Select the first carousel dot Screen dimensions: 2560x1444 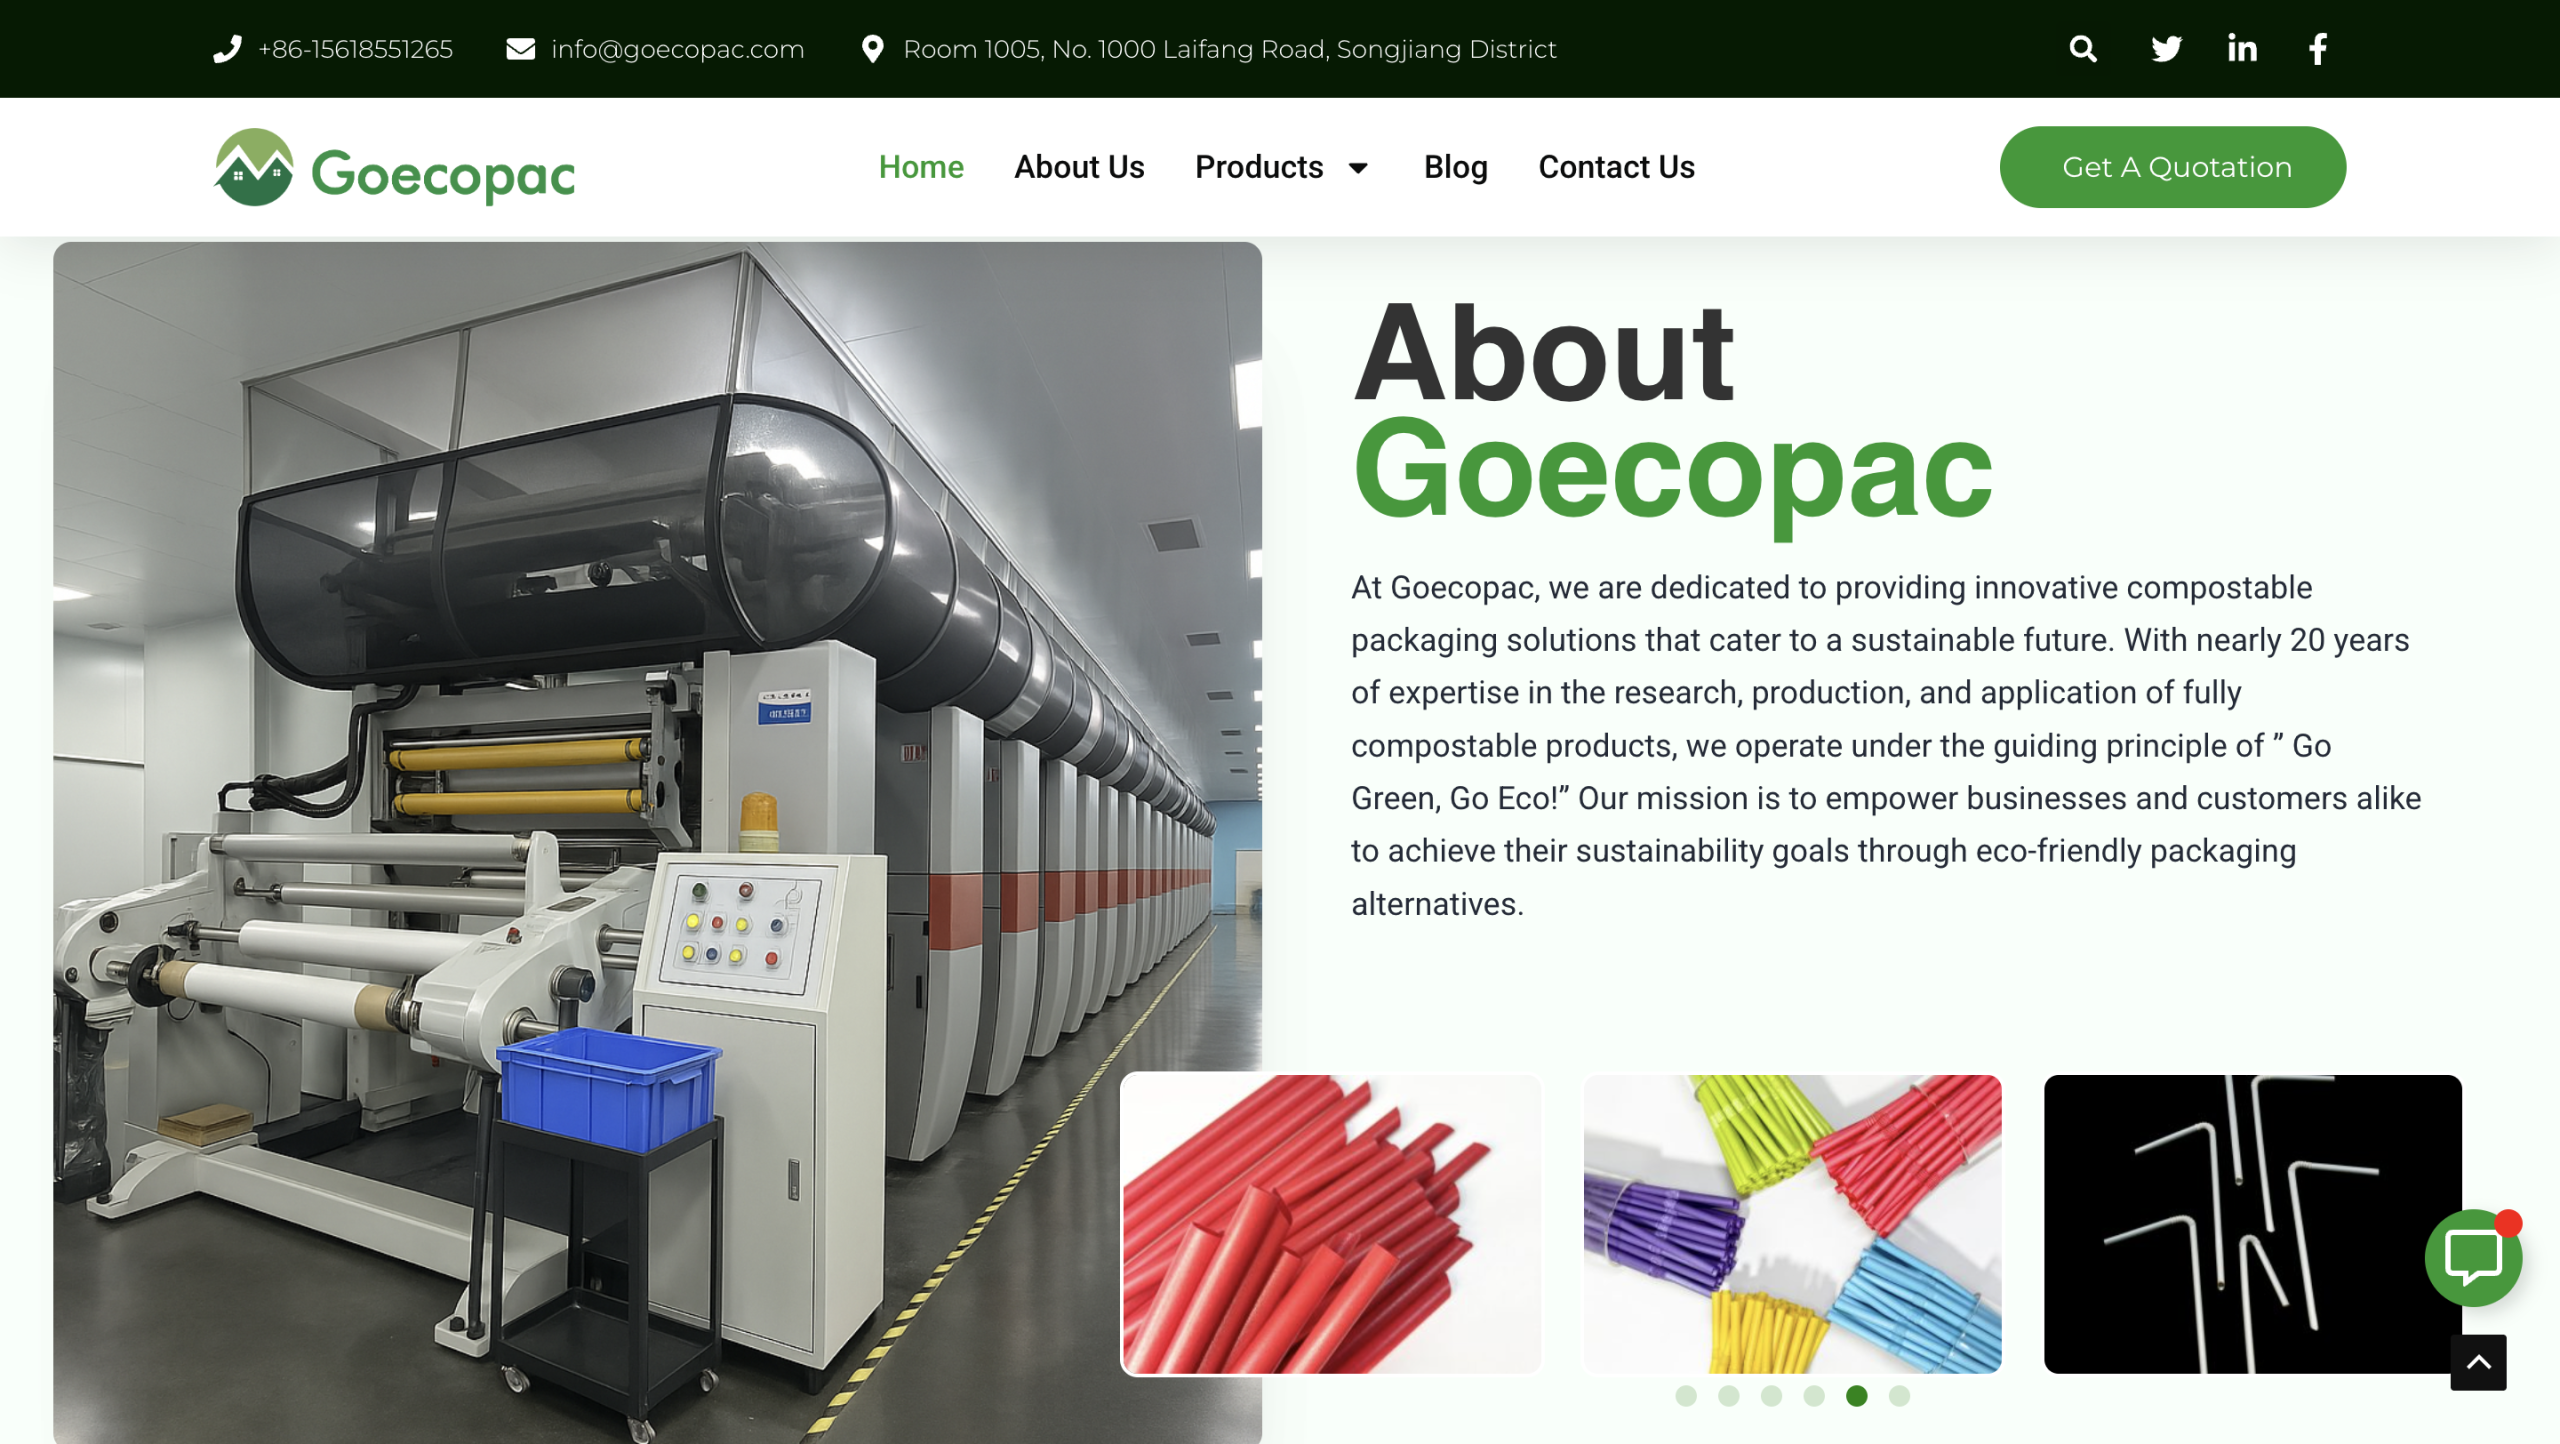pyautogui.click(x=1686, y=1396)
